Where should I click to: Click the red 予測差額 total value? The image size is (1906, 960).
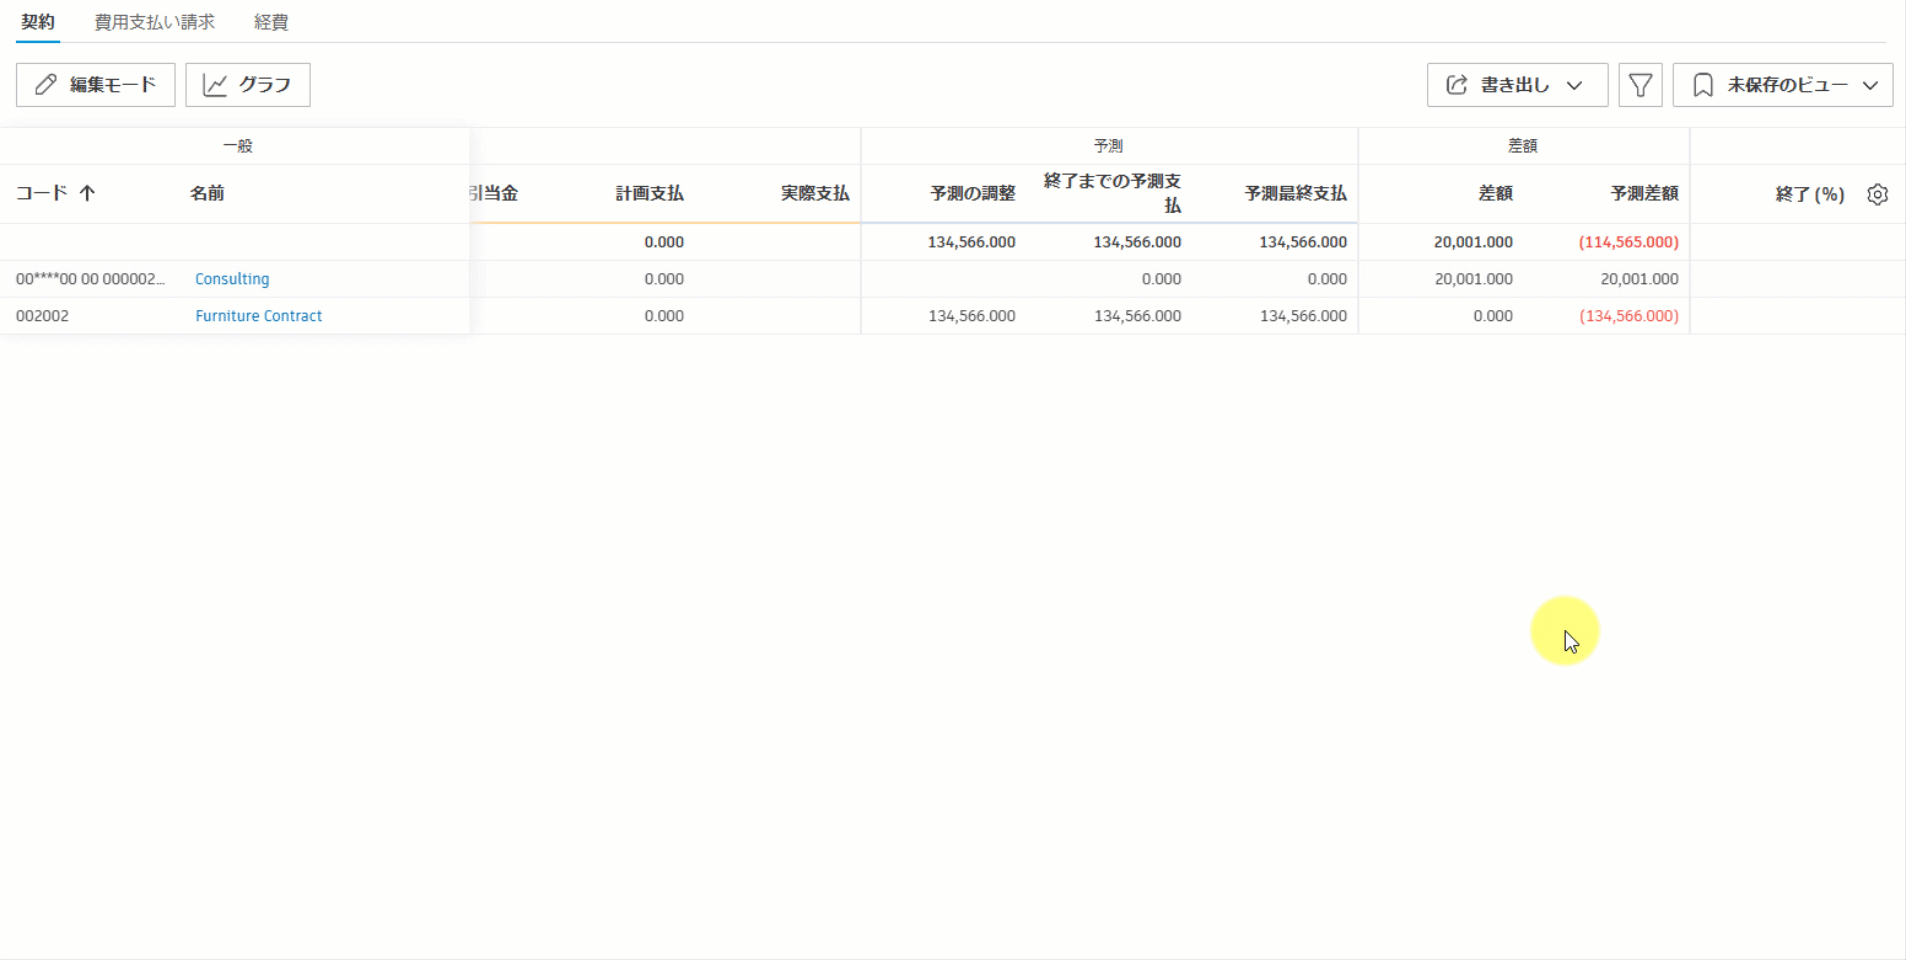click(x=1630, y=241)
